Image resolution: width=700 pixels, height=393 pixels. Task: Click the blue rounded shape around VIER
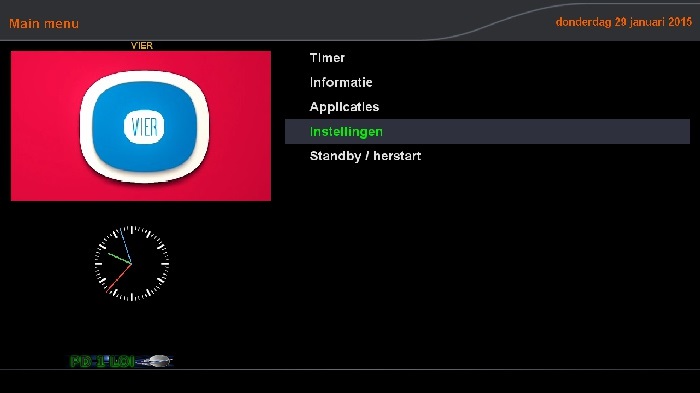pos(145,127)
